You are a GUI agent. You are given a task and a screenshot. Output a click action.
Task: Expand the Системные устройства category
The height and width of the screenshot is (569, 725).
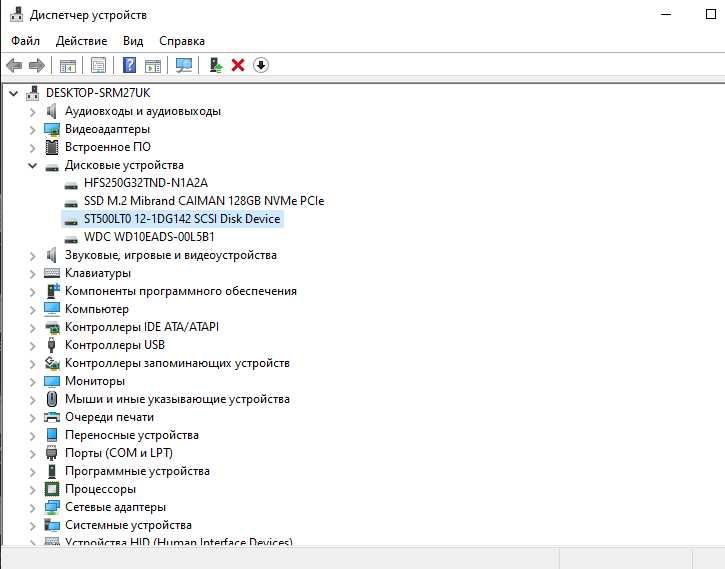click(x=32, y=526)
